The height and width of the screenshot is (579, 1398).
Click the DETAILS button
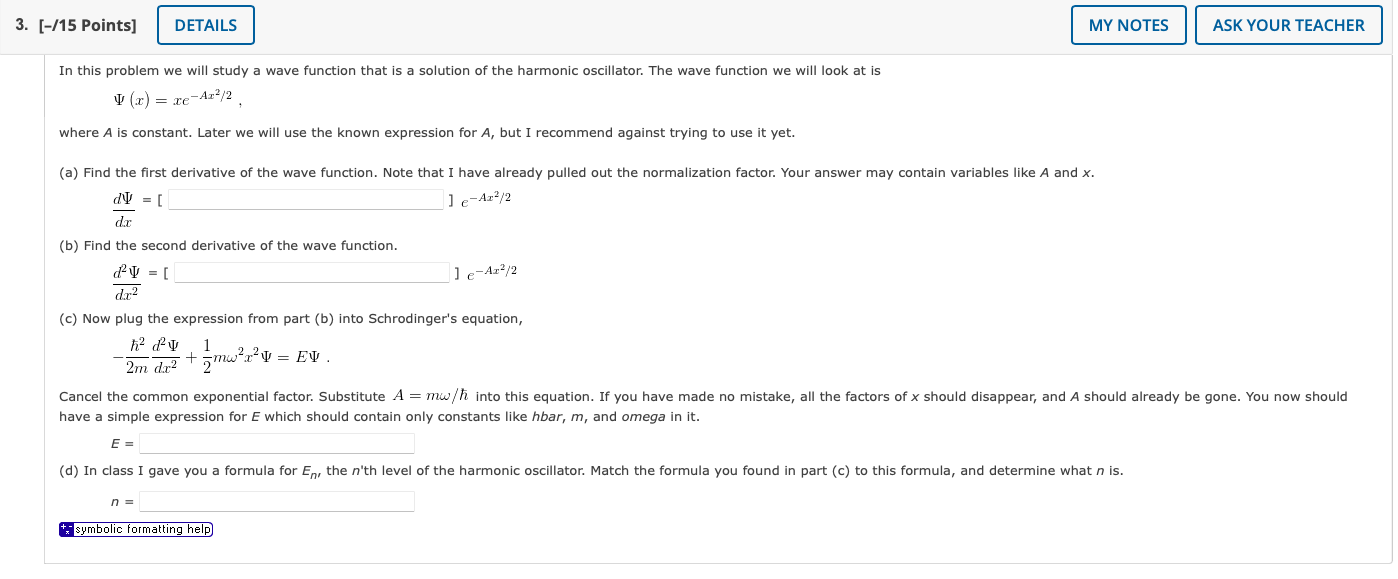[205, 25]
